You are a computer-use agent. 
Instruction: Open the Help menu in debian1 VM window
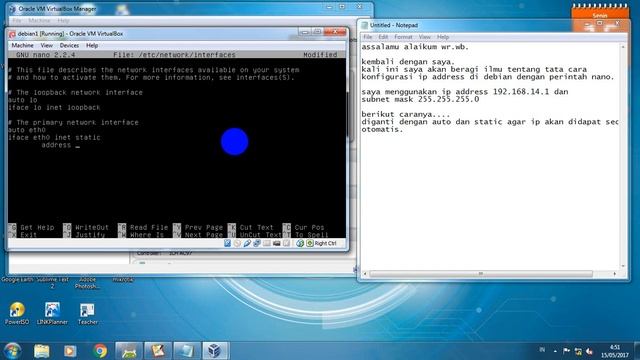(92, 45)
